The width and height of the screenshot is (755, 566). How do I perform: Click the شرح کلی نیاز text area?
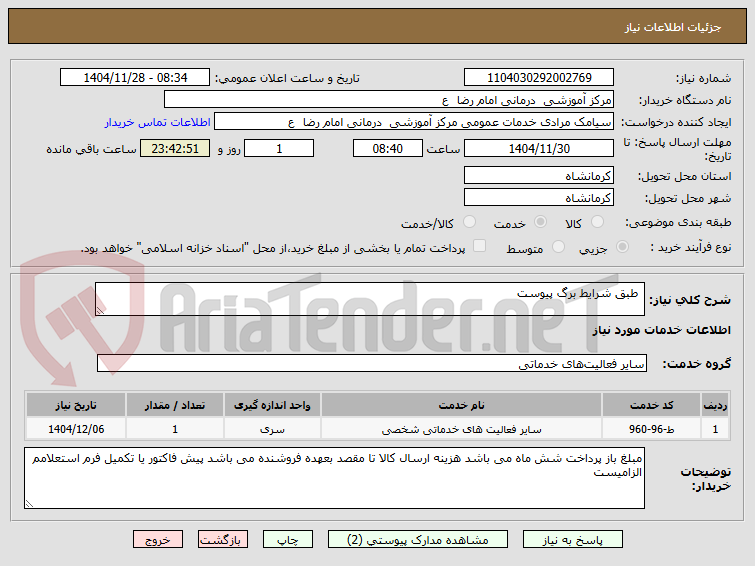point(370,299)
